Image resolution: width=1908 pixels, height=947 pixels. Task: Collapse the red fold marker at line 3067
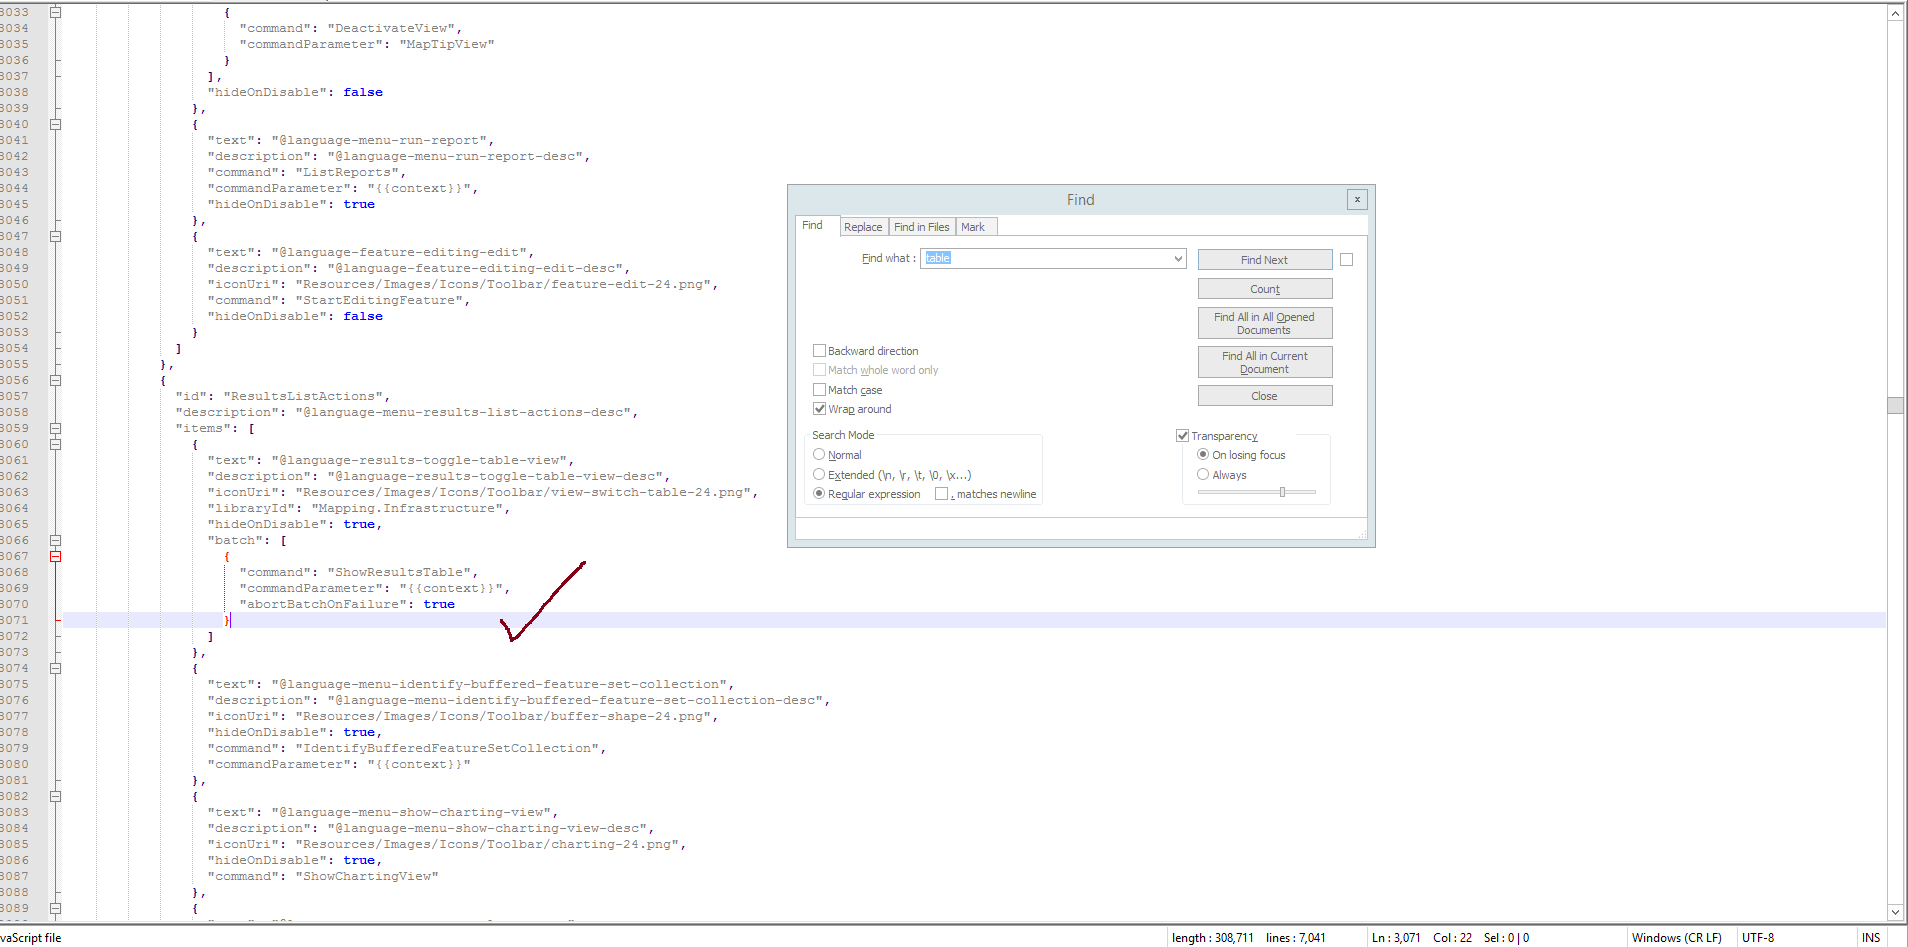click(x=56, y=556)
